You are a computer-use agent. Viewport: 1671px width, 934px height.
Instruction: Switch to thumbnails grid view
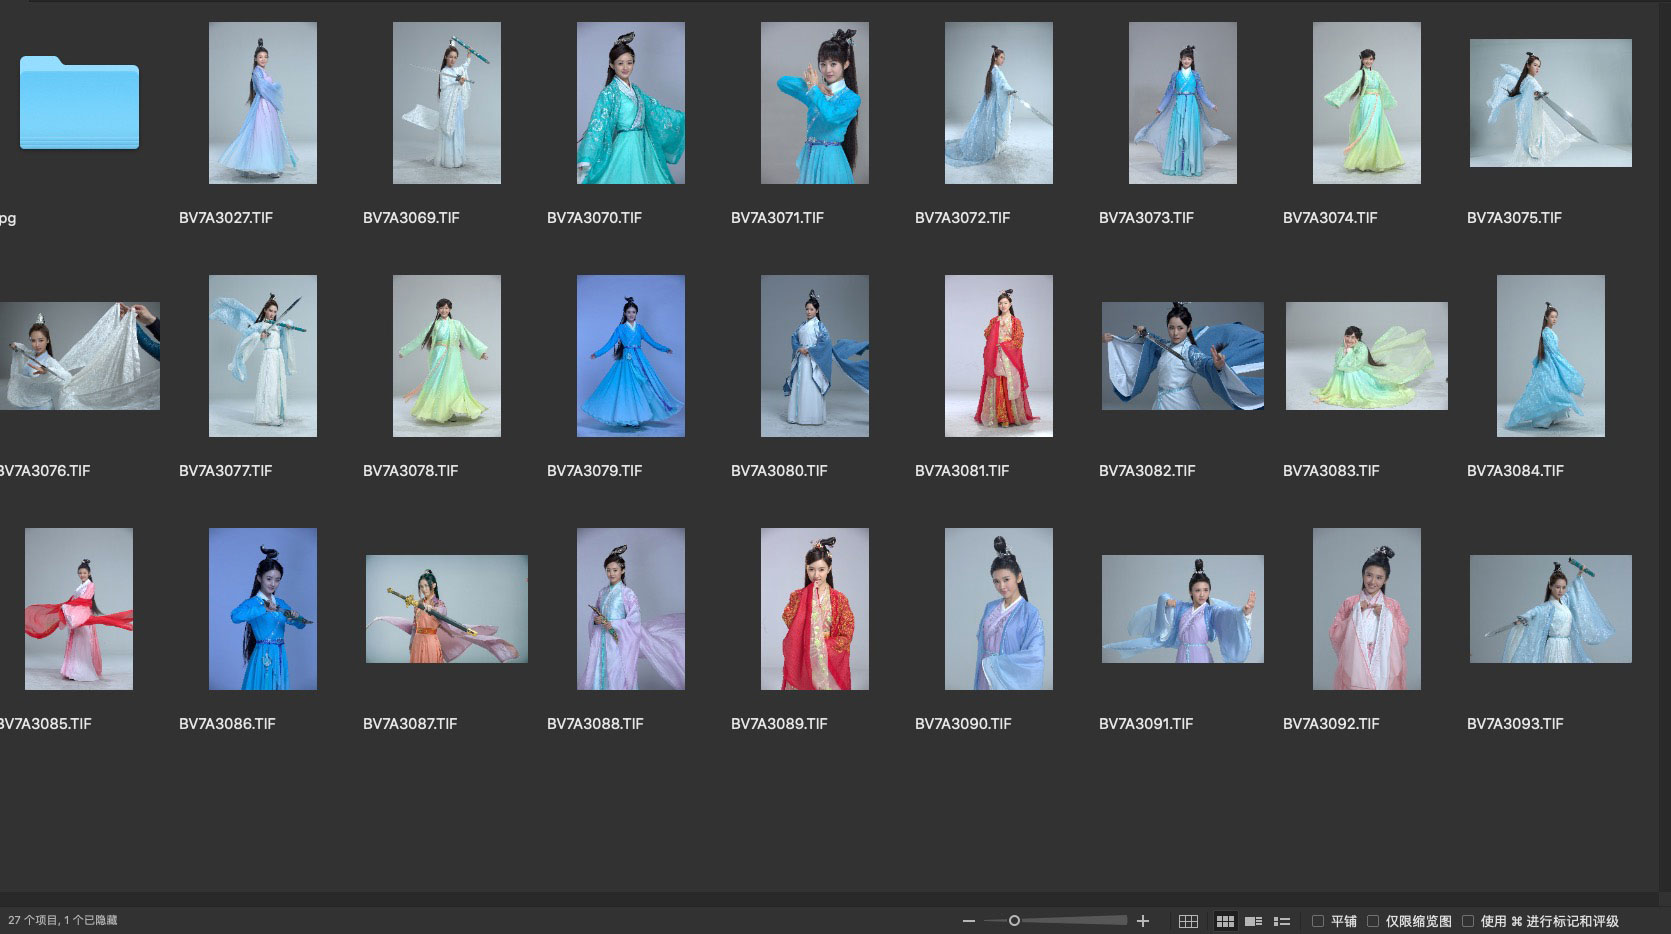(1224, 921)
